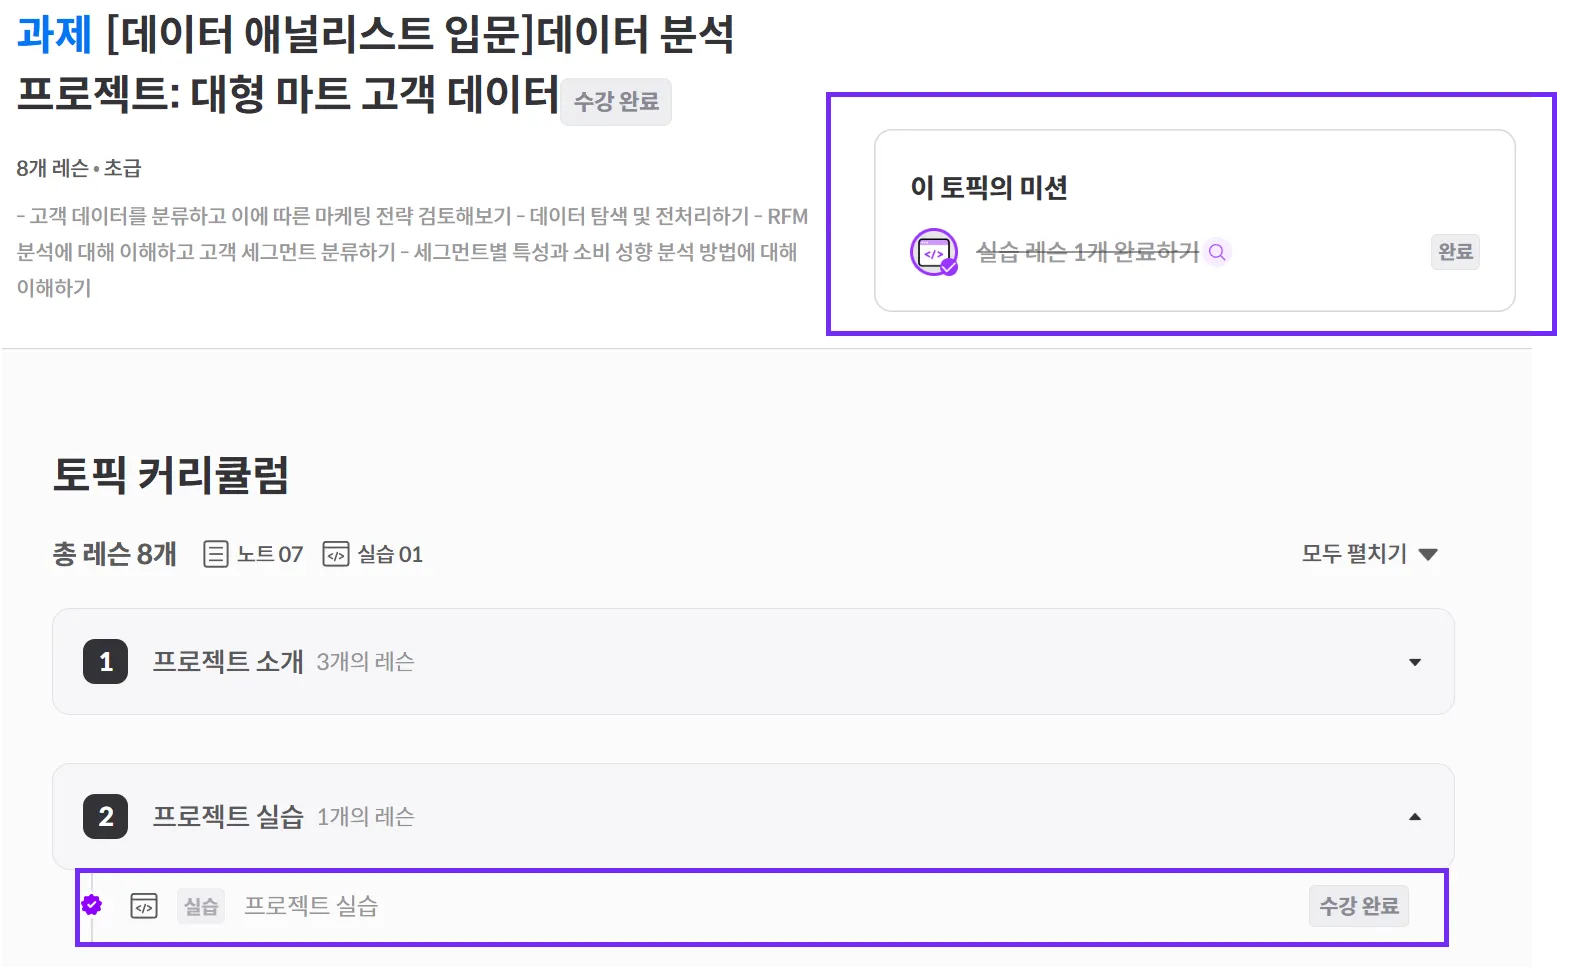Click the 이 토픽의 미션 card heading
Screen dimensions: 1583x967
point(988,188)
